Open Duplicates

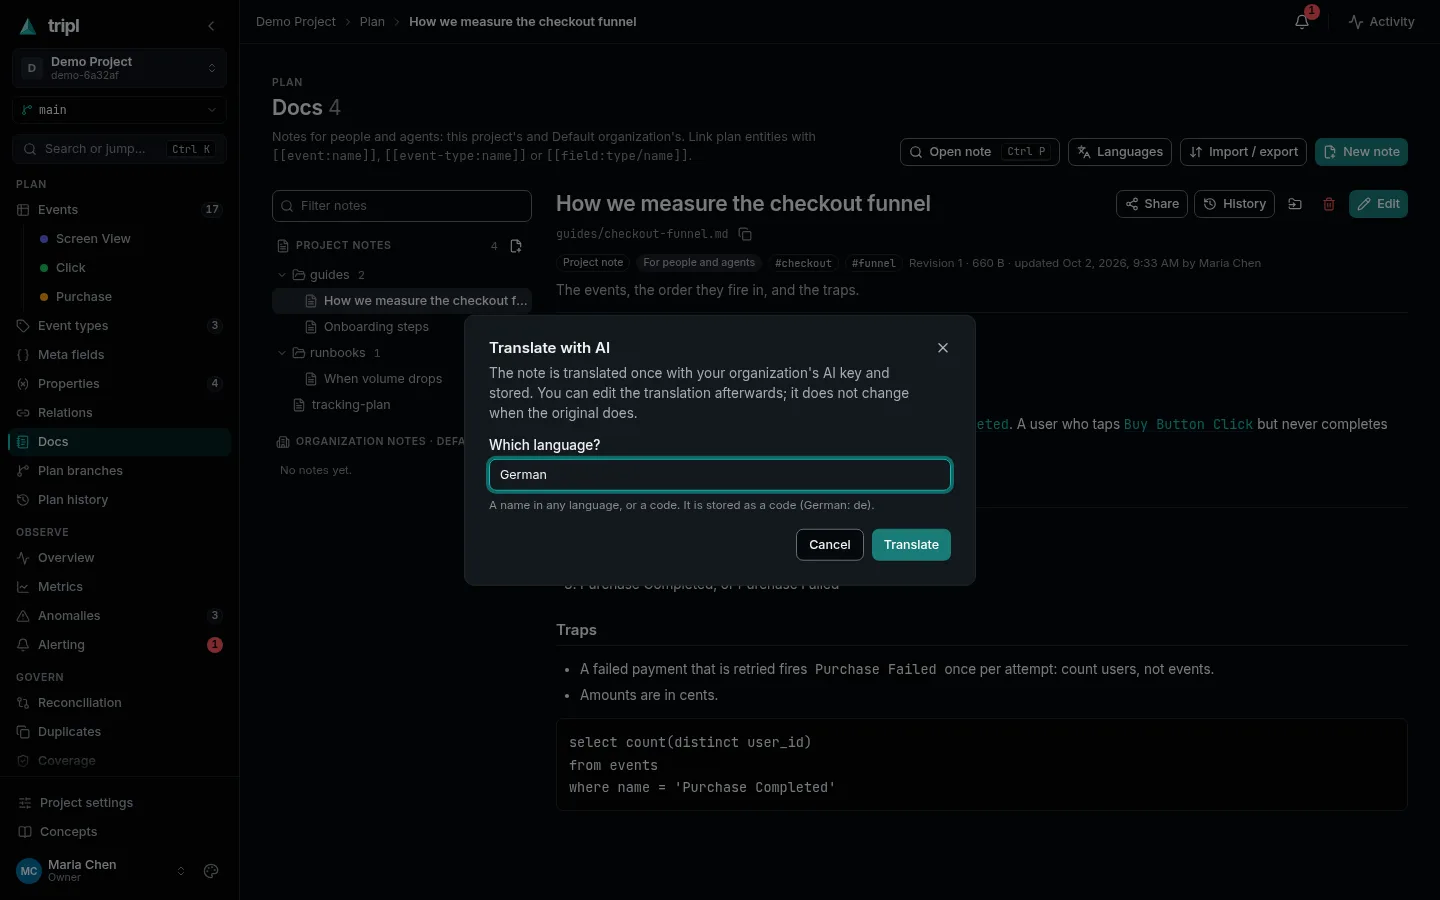click(120, 732)
